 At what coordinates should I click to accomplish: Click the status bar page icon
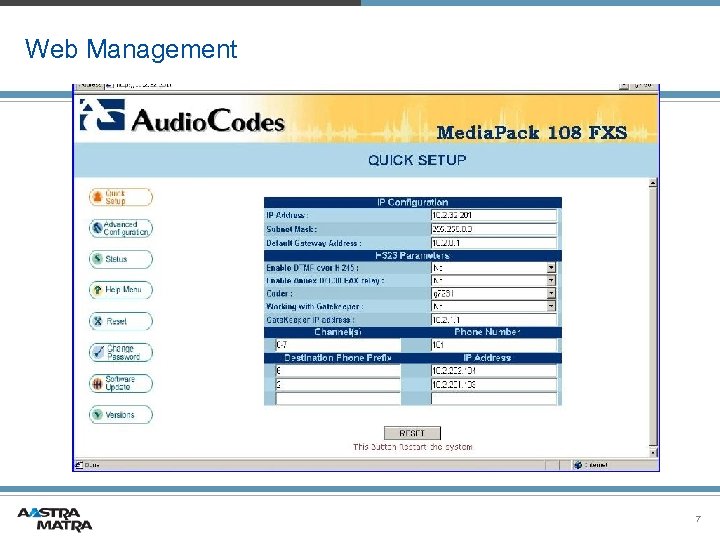click(79, 465)
